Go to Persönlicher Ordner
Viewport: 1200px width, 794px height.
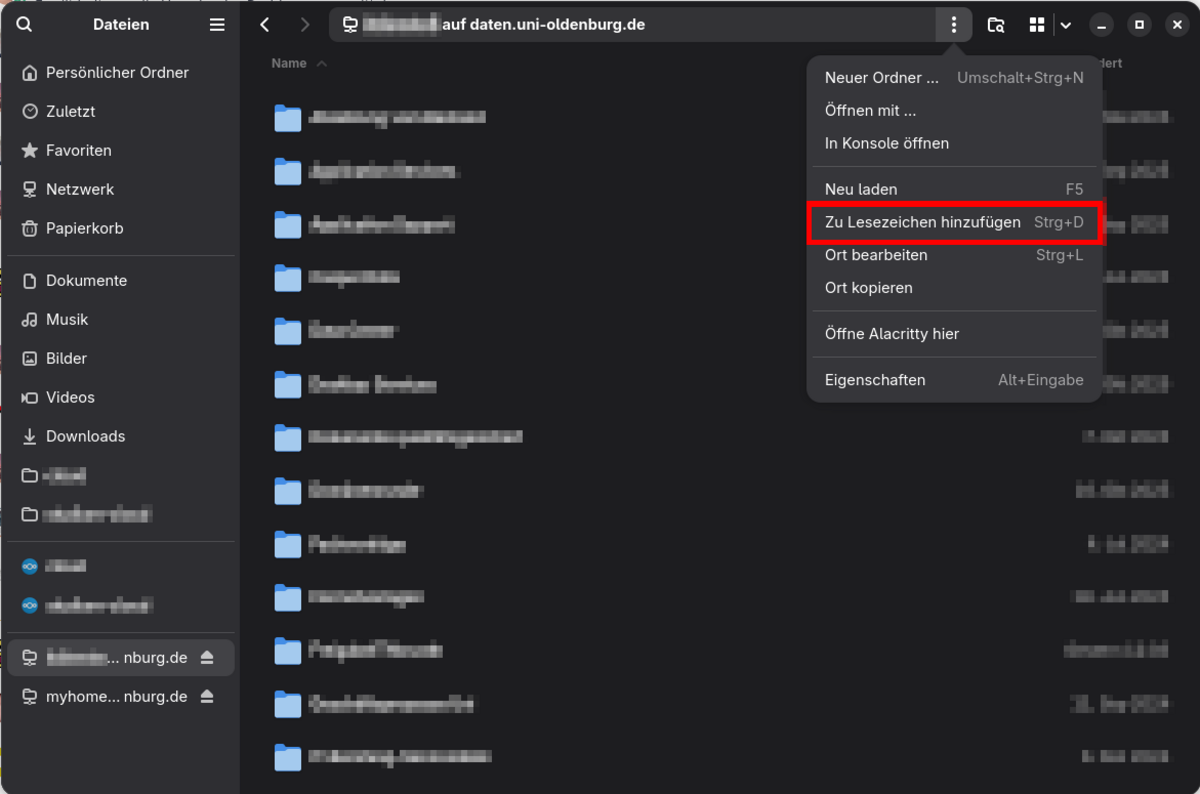(x=117, y=72)
